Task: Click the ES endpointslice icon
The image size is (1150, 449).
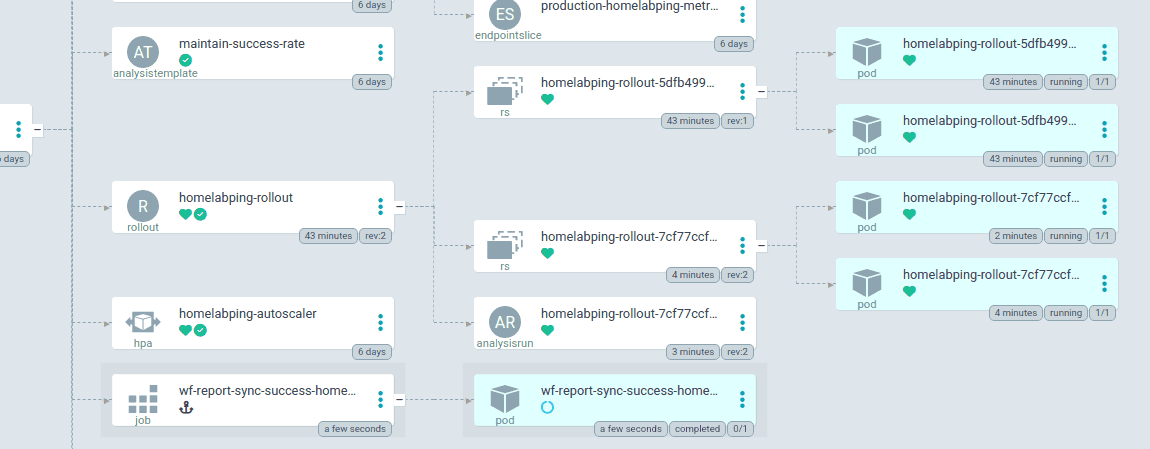Action: point(505,14)
